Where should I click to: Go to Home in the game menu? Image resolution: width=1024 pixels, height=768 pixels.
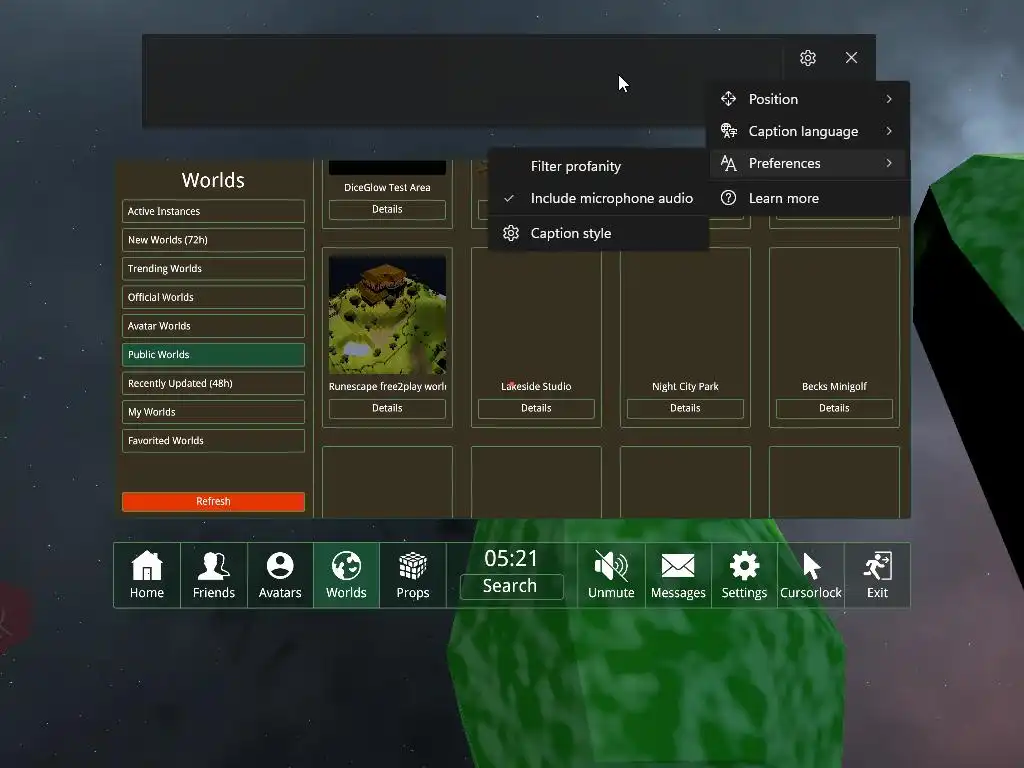coord(147,575)
